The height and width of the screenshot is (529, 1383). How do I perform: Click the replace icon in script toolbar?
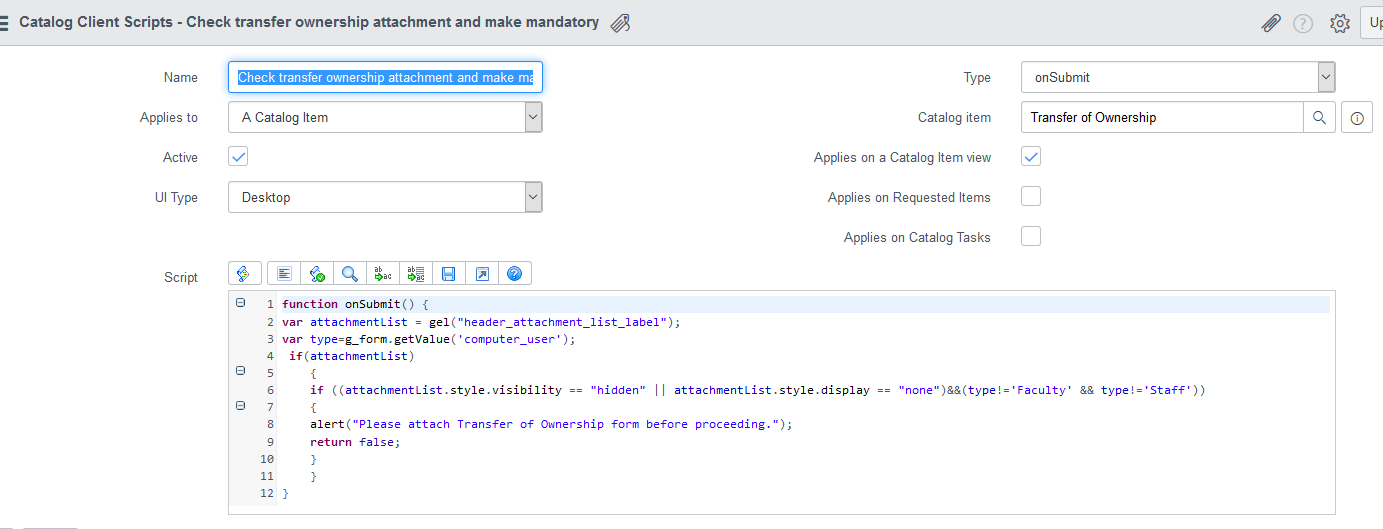(x=383, y=273)
